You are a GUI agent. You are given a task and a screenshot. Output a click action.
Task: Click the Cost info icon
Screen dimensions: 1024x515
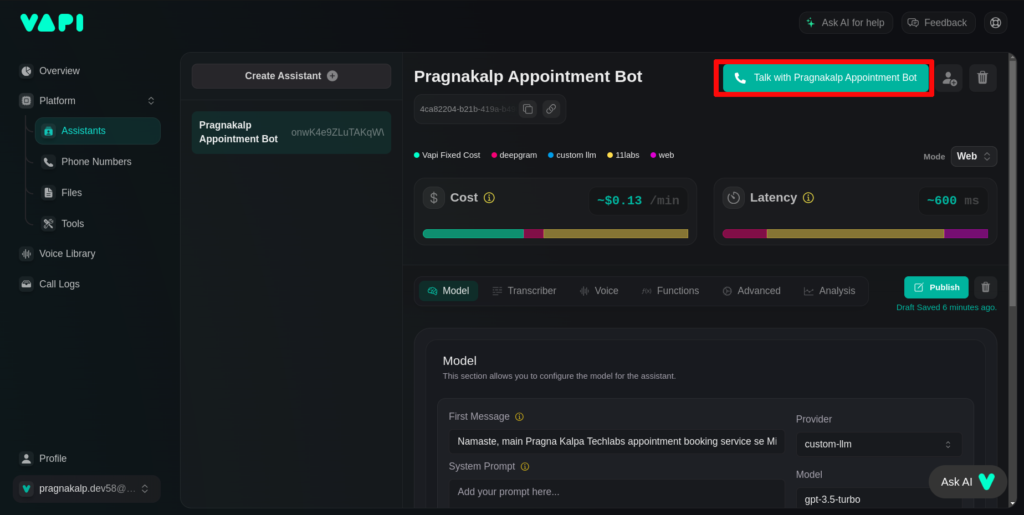pyautogui.click(x=489, y=198)
